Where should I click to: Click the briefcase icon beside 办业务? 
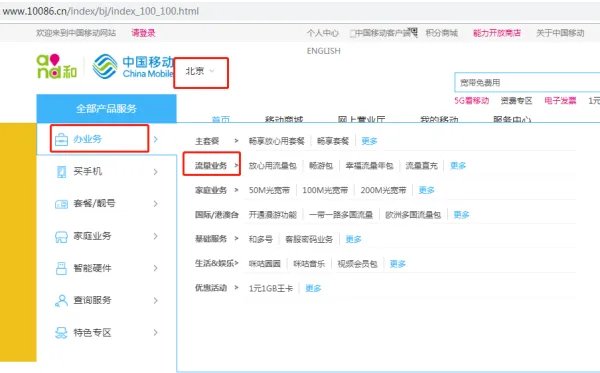[x=61, y=139]
